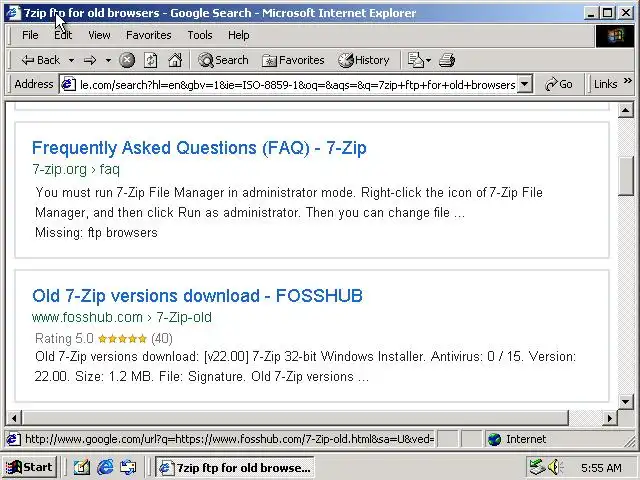The height and width of the screenshot is (480, 640).
Task: Click the Show Desktop Quick Launch icon
Action: [82, 467]
